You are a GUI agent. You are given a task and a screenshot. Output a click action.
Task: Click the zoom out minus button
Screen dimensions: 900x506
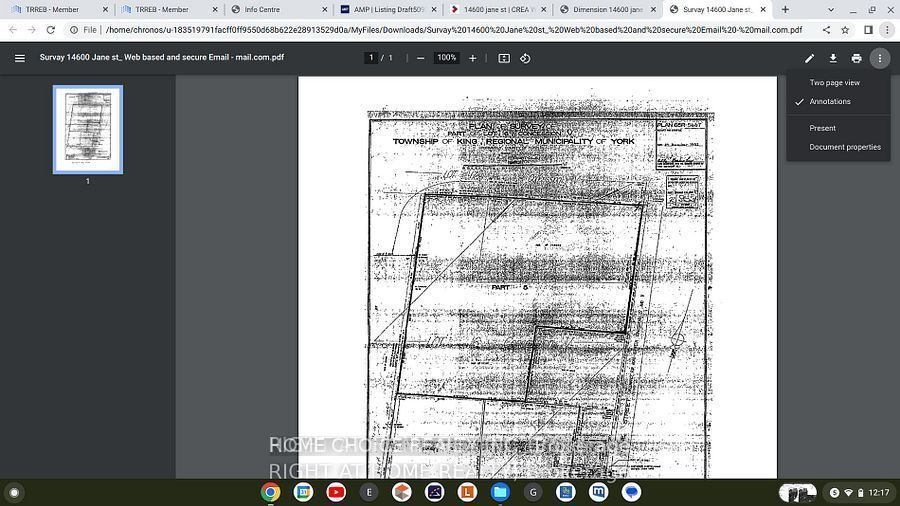click(420, 58)
